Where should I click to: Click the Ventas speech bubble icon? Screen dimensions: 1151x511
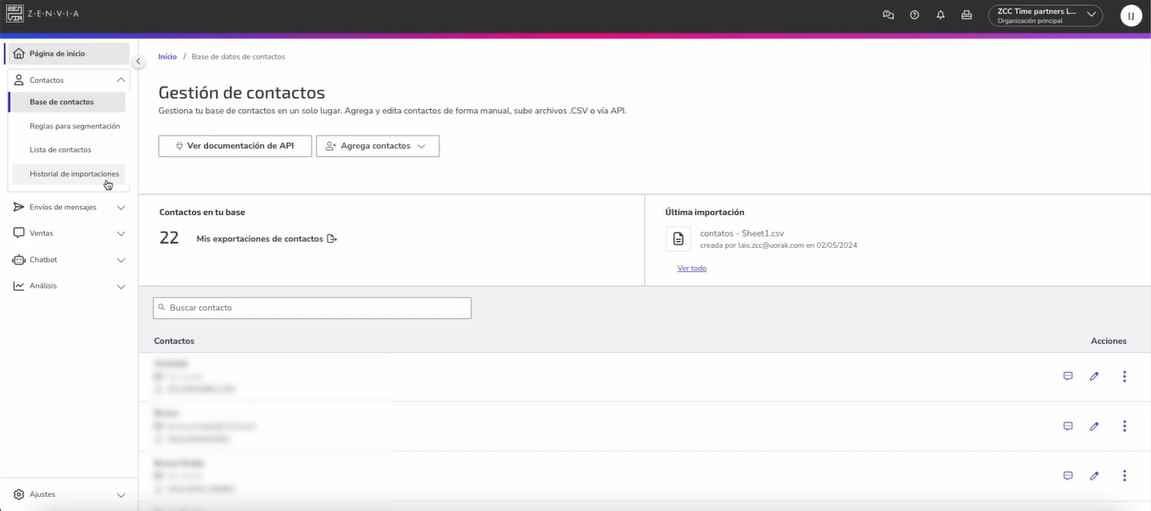coord(19,233)
